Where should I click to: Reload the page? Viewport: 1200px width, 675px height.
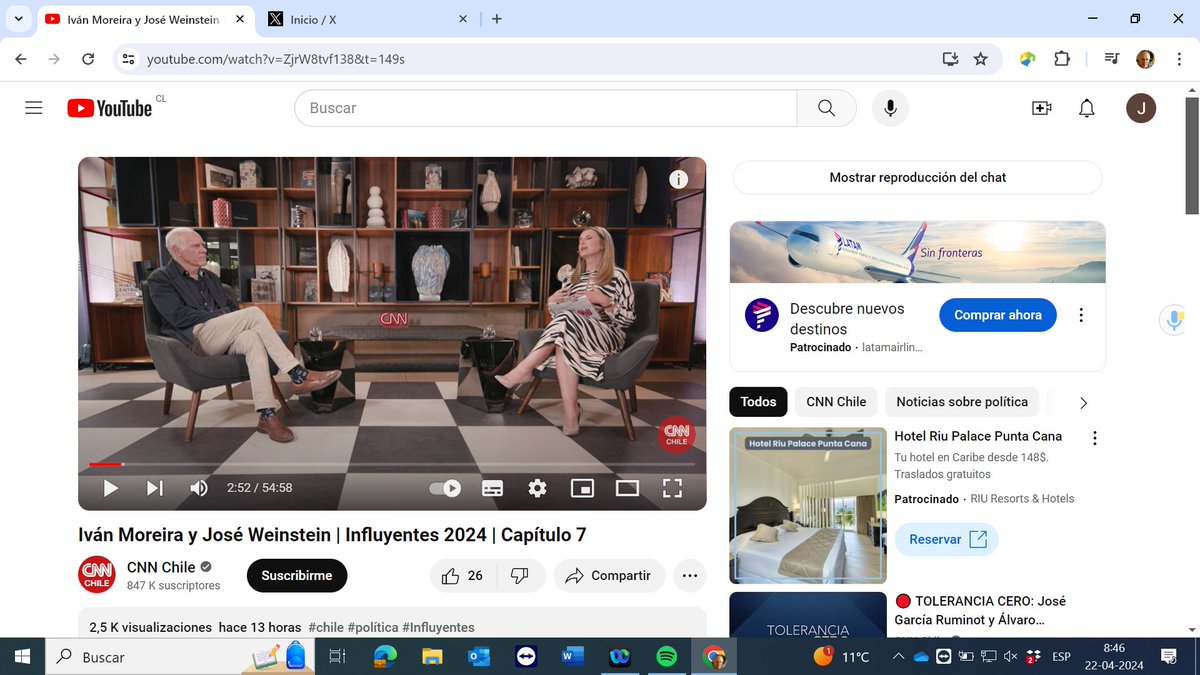coord(88,59)
